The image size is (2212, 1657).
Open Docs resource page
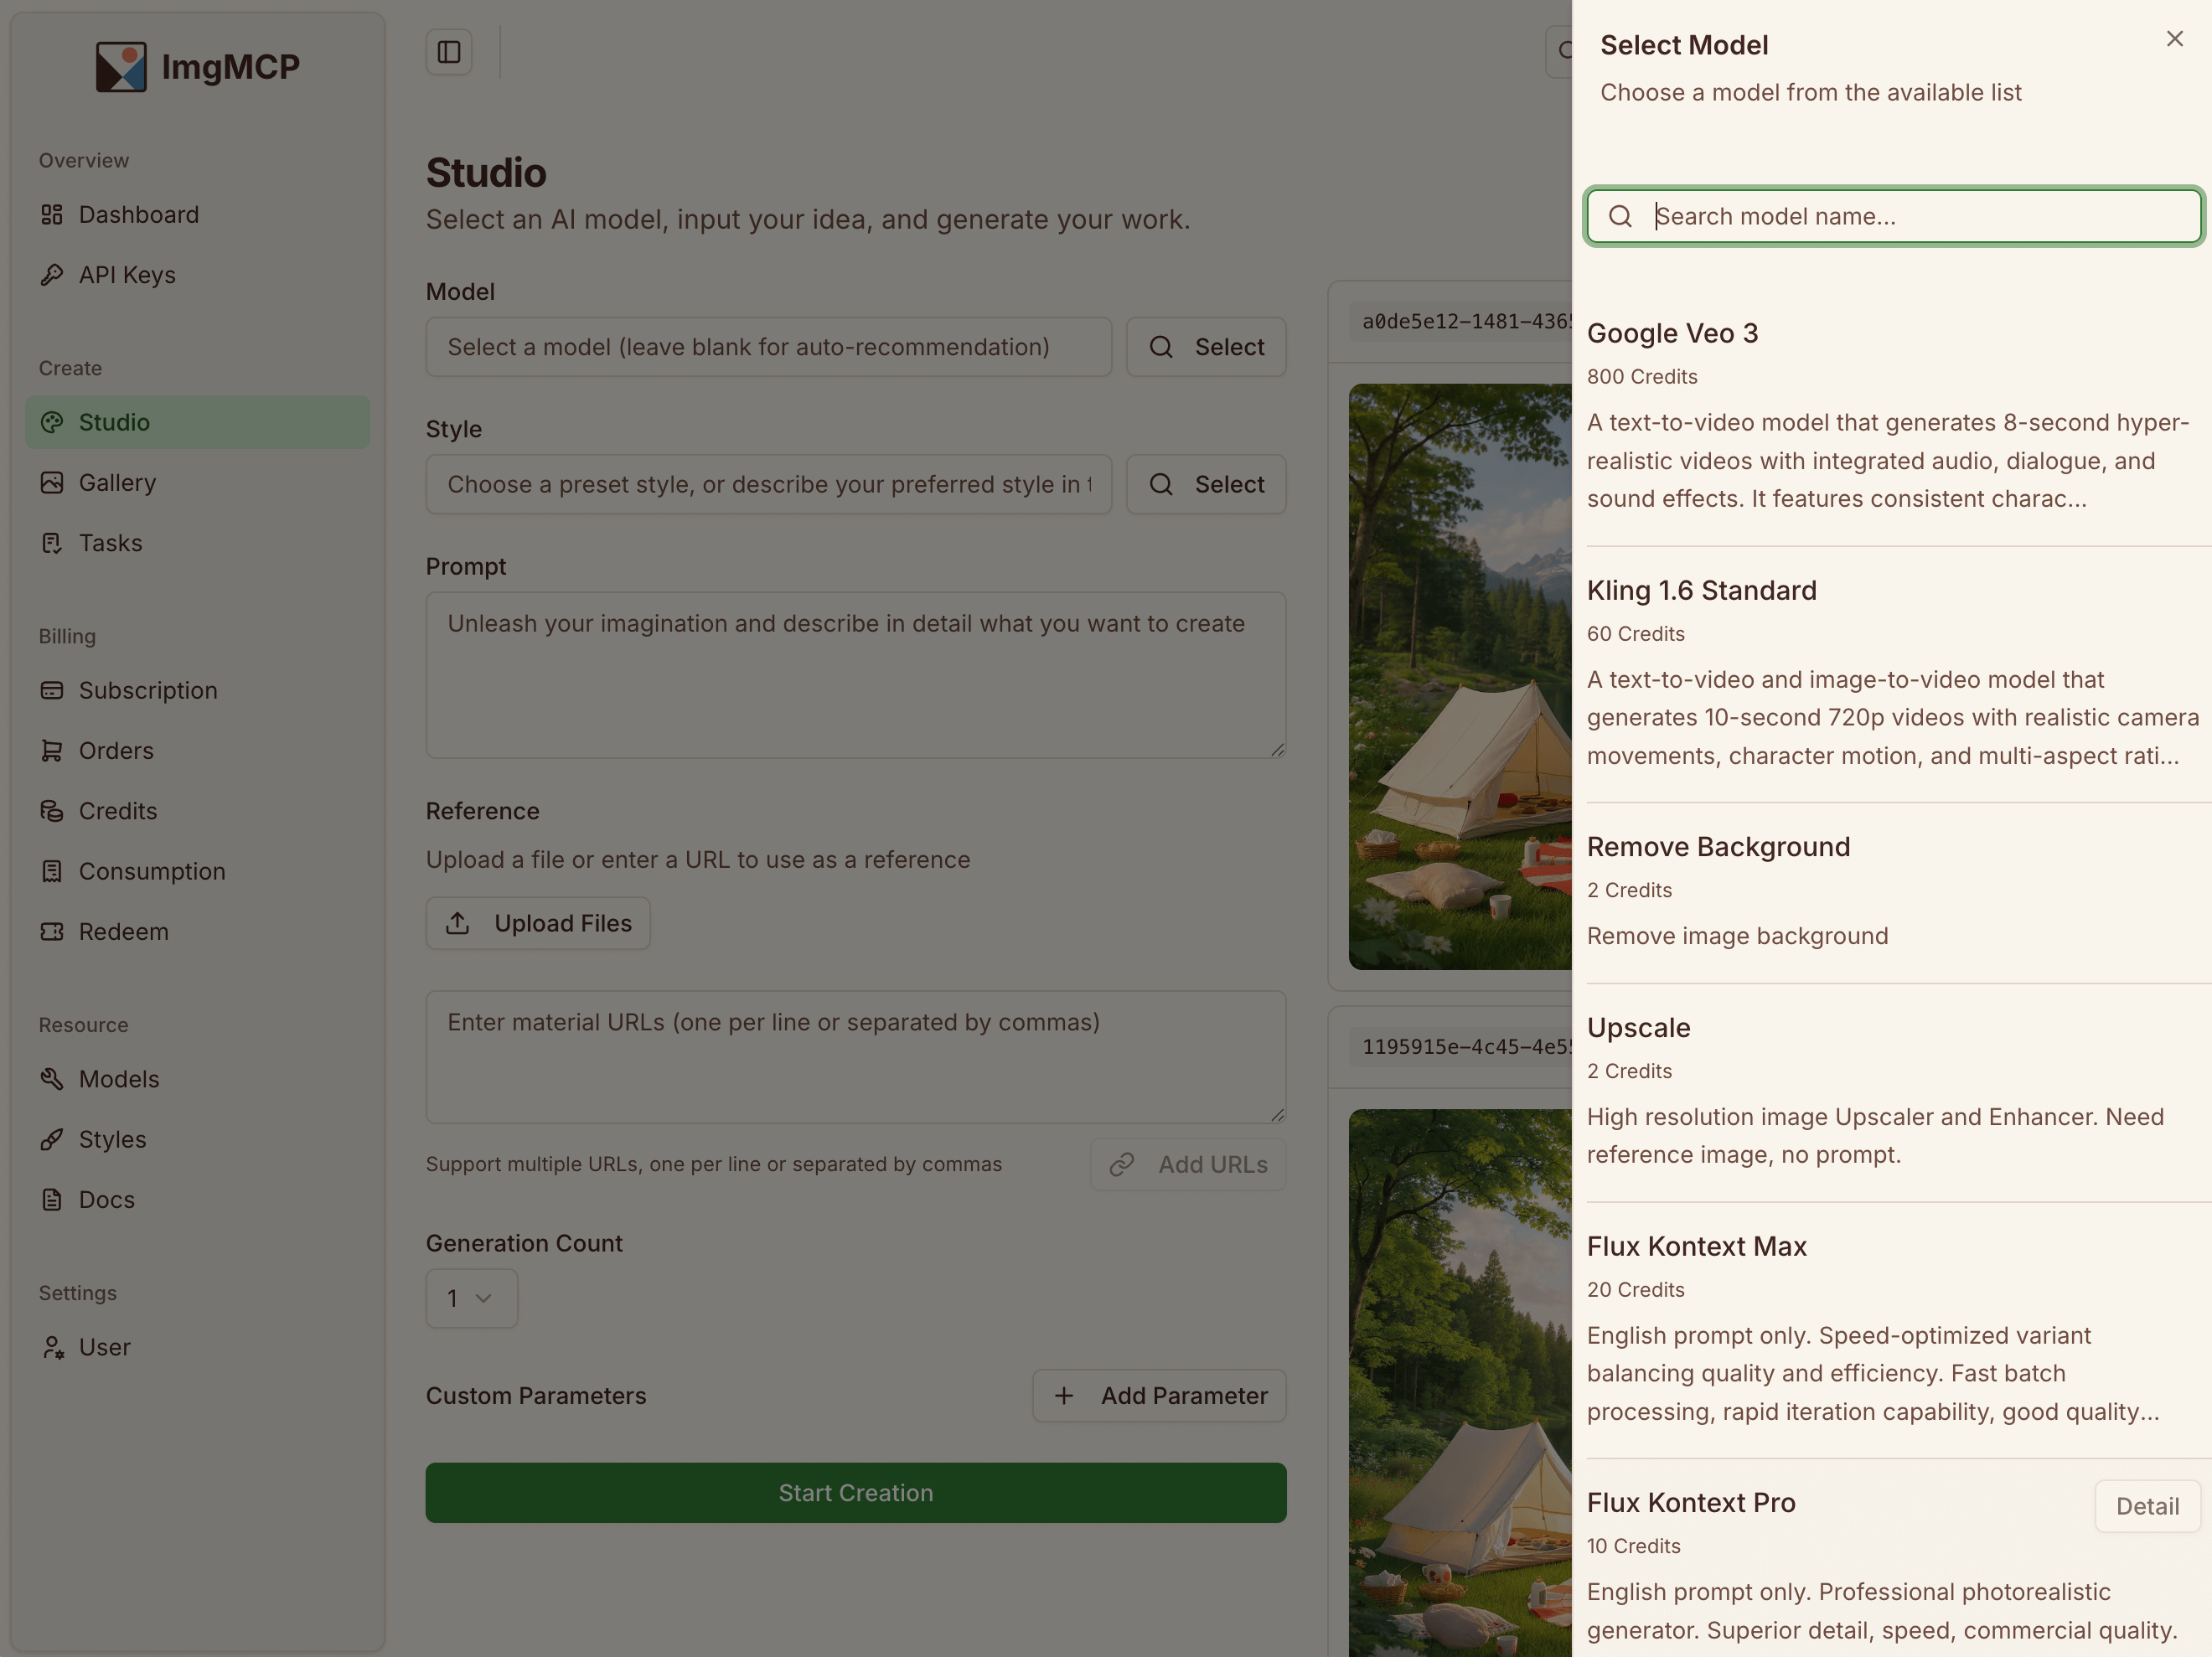click(x=197, y=1200)
